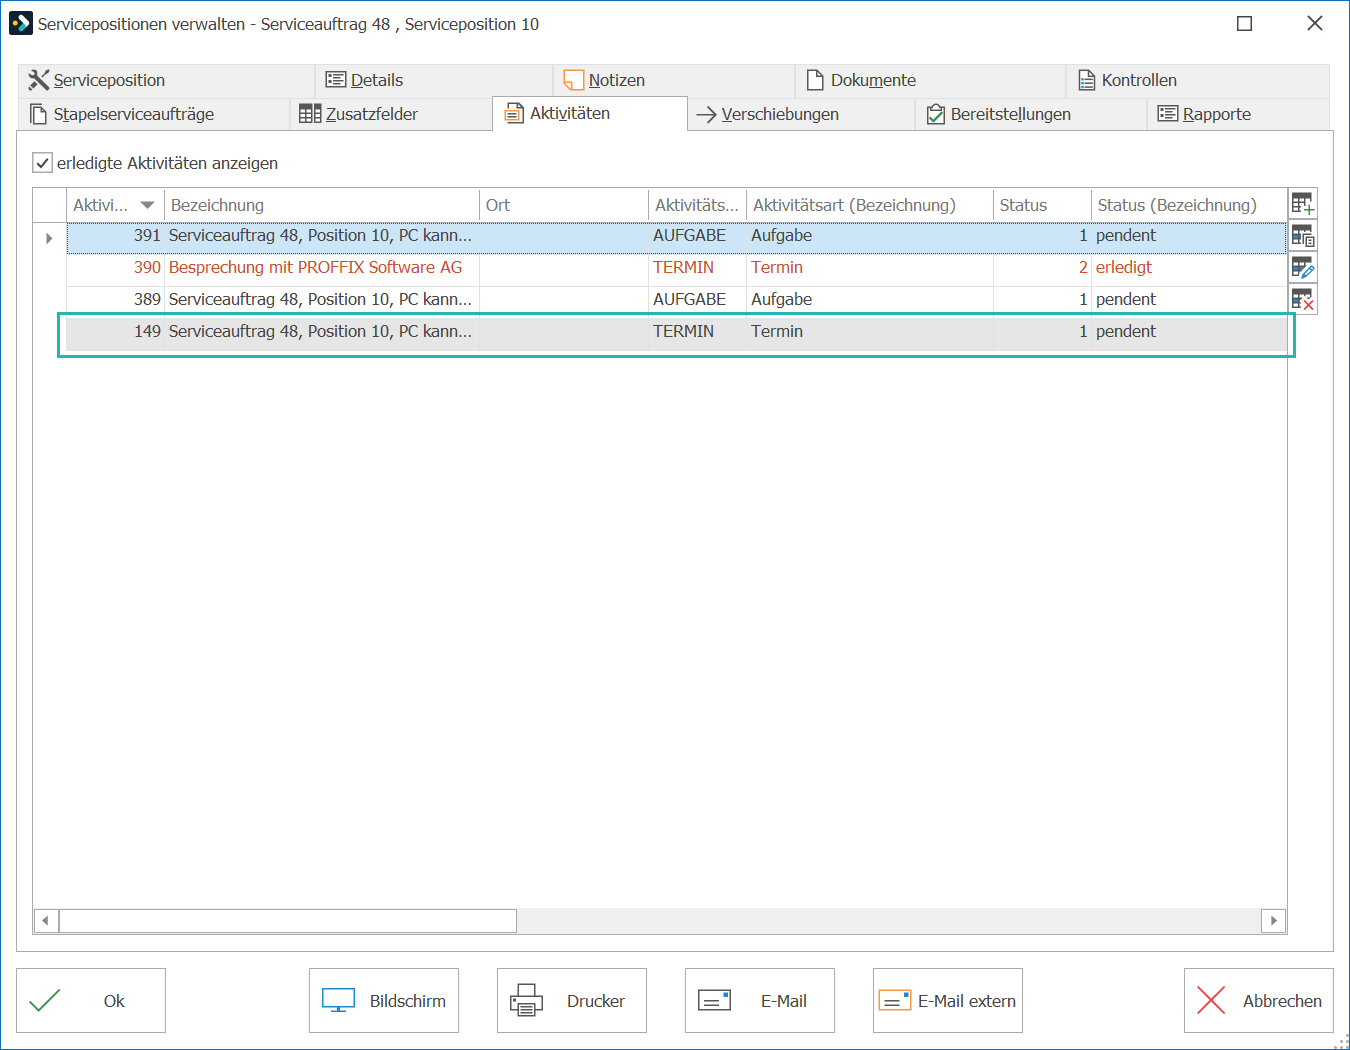The image size is (1350, 1050).
Task: Switch to the Rapporte tab
Action: click(x=1238, y=114)
